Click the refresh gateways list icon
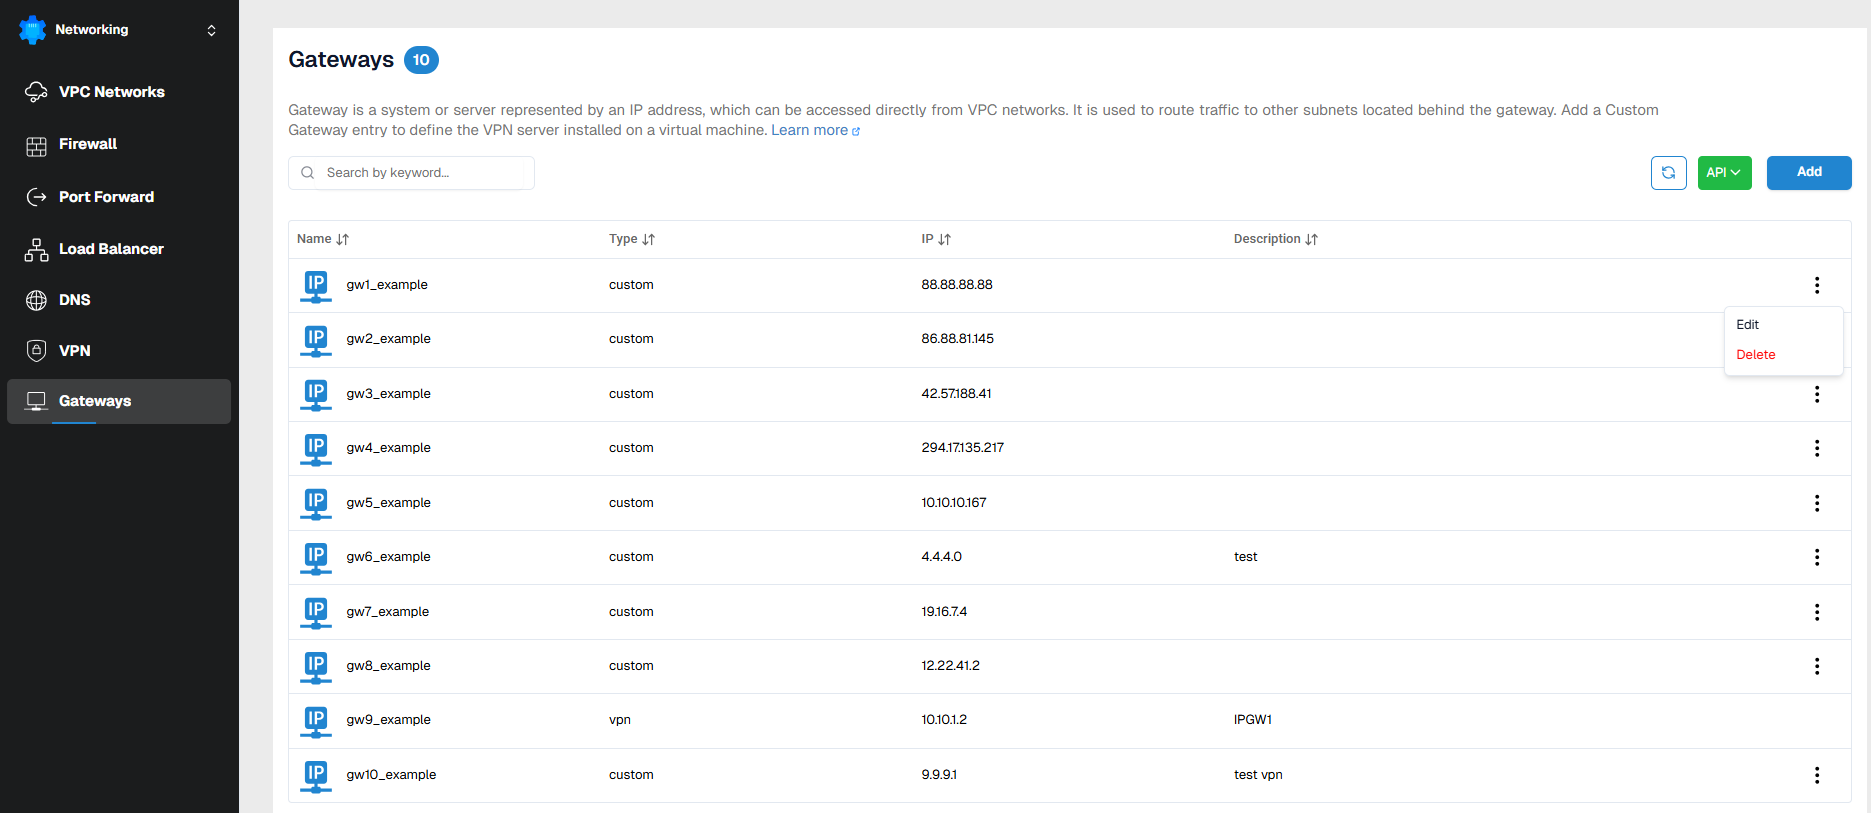The image size is (1871, 813). (1668, 173)
